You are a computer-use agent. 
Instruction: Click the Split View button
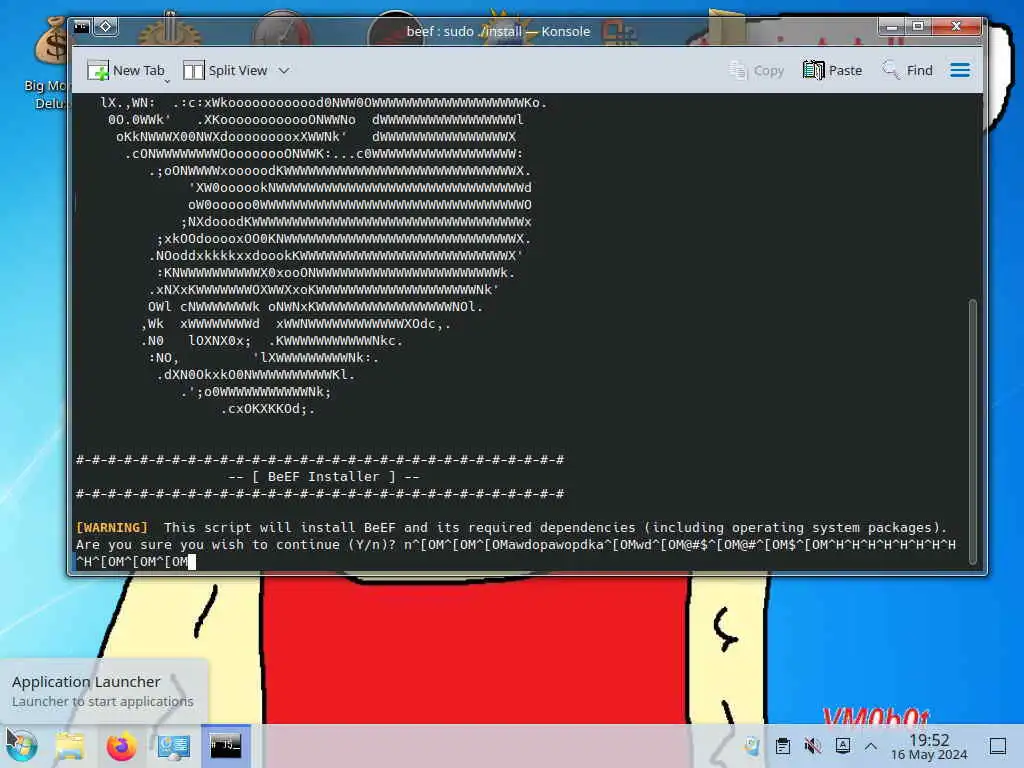point(225,70)
